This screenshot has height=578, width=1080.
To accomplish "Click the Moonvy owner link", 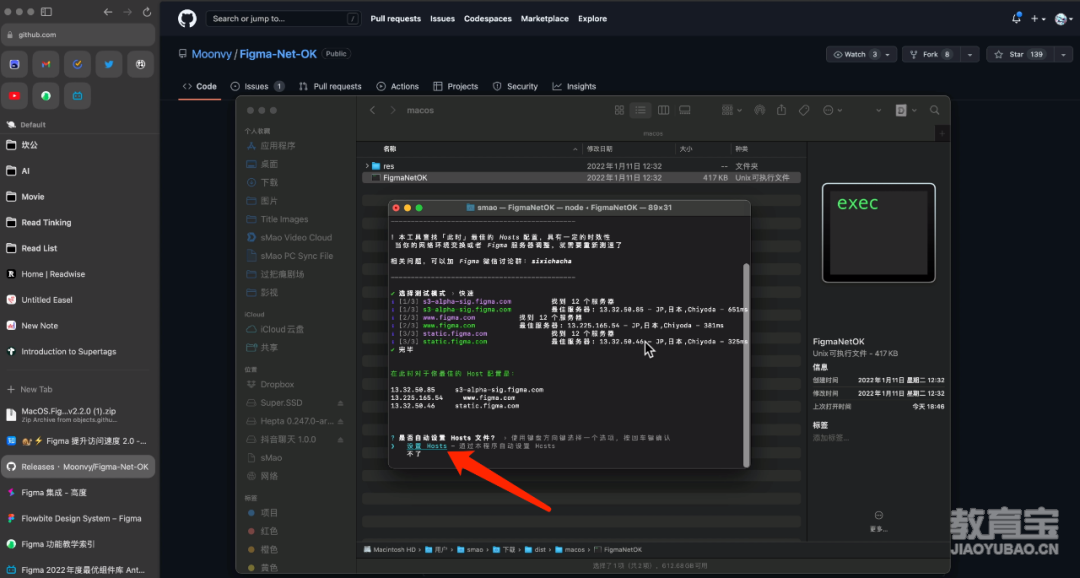I will click(x=211, y=54).
